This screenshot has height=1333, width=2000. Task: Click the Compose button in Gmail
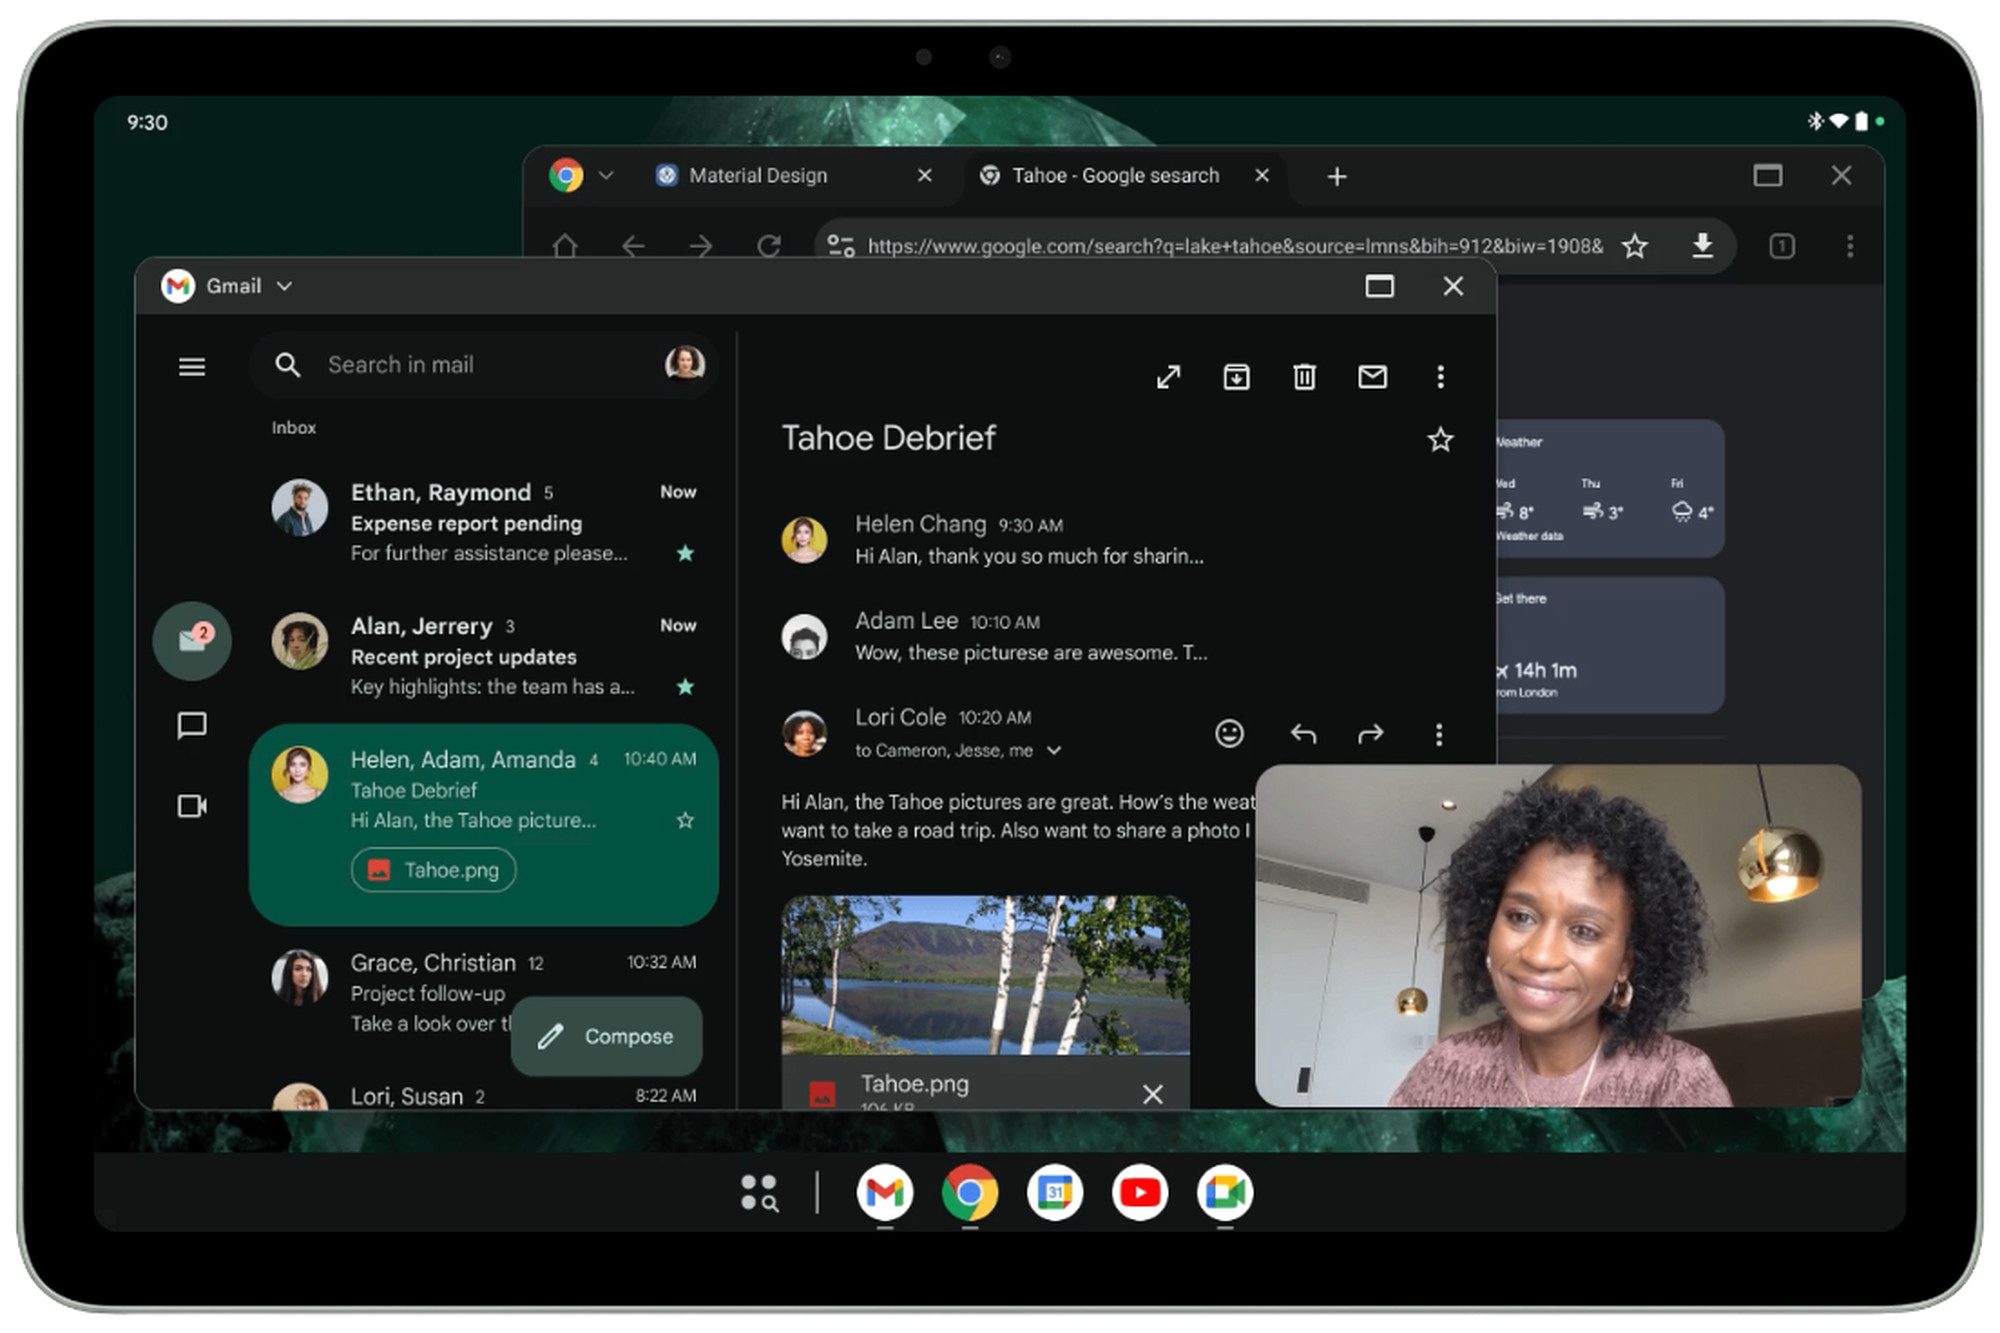coord(610,1035)
